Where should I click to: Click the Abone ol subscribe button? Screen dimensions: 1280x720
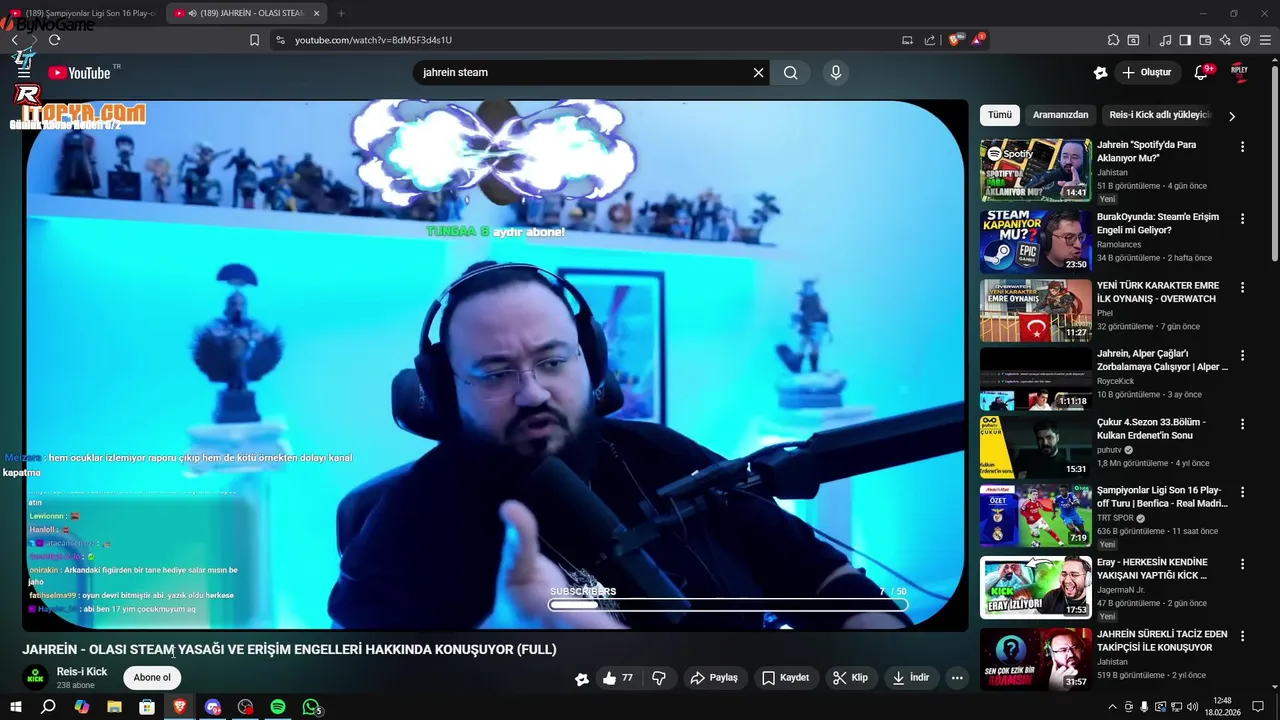[x=152, y=677]
